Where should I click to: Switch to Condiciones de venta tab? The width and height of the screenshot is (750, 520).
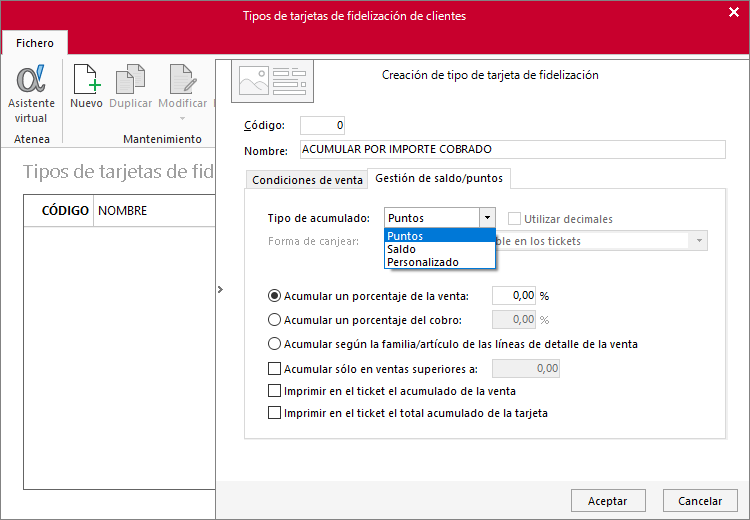point(307,180)
